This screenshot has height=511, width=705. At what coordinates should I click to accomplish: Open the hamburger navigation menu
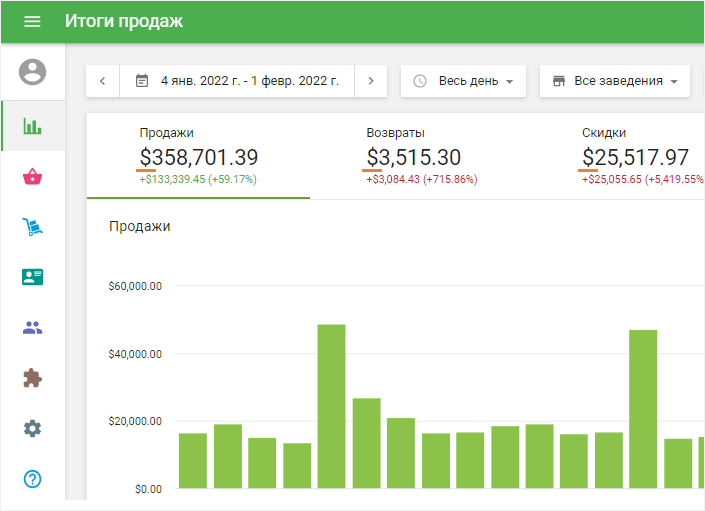tap(32, 21)
